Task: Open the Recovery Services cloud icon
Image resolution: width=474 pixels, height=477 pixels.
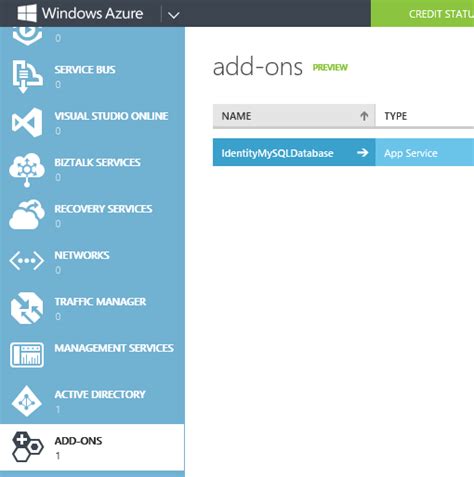Action: (x=27, y=215)
